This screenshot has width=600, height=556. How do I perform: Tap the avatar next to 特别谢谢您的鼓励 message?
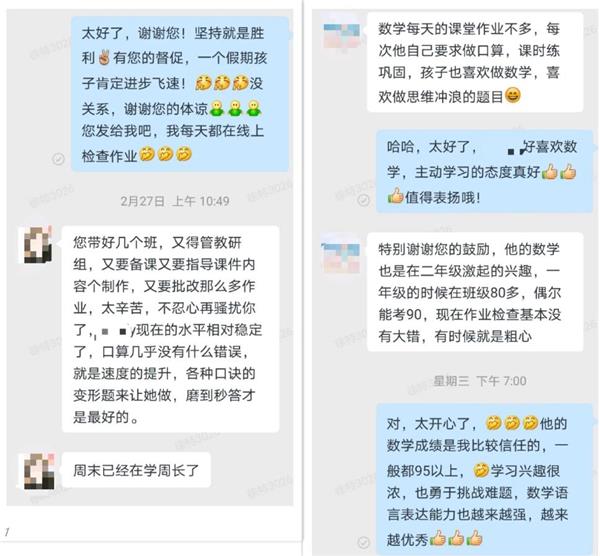coord(341,257)
